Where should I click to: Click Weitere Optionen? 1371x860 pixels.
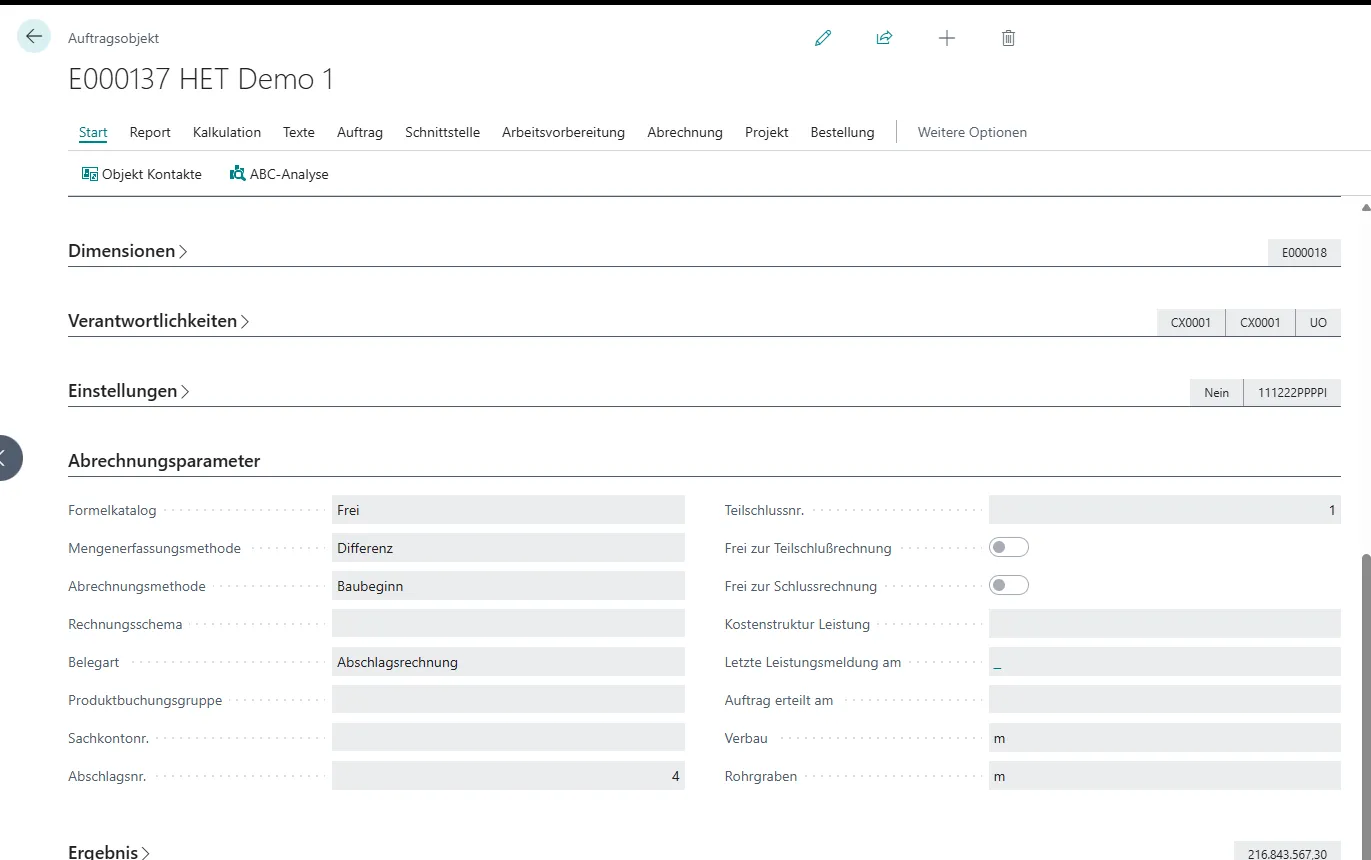[971, 132]
